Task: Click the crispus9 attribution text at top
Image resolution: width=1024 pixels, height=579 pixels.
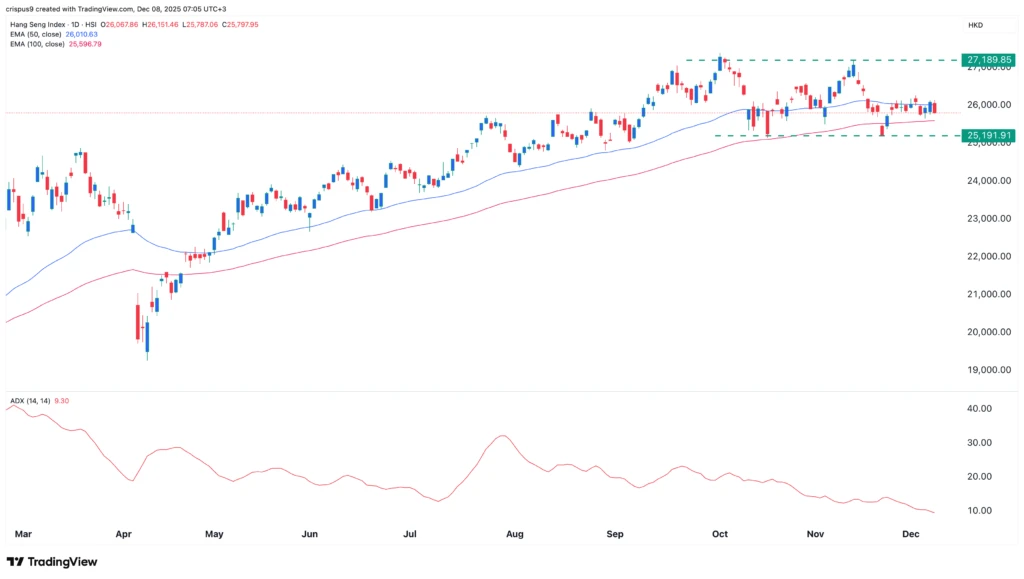Action: tap(20, 6)
